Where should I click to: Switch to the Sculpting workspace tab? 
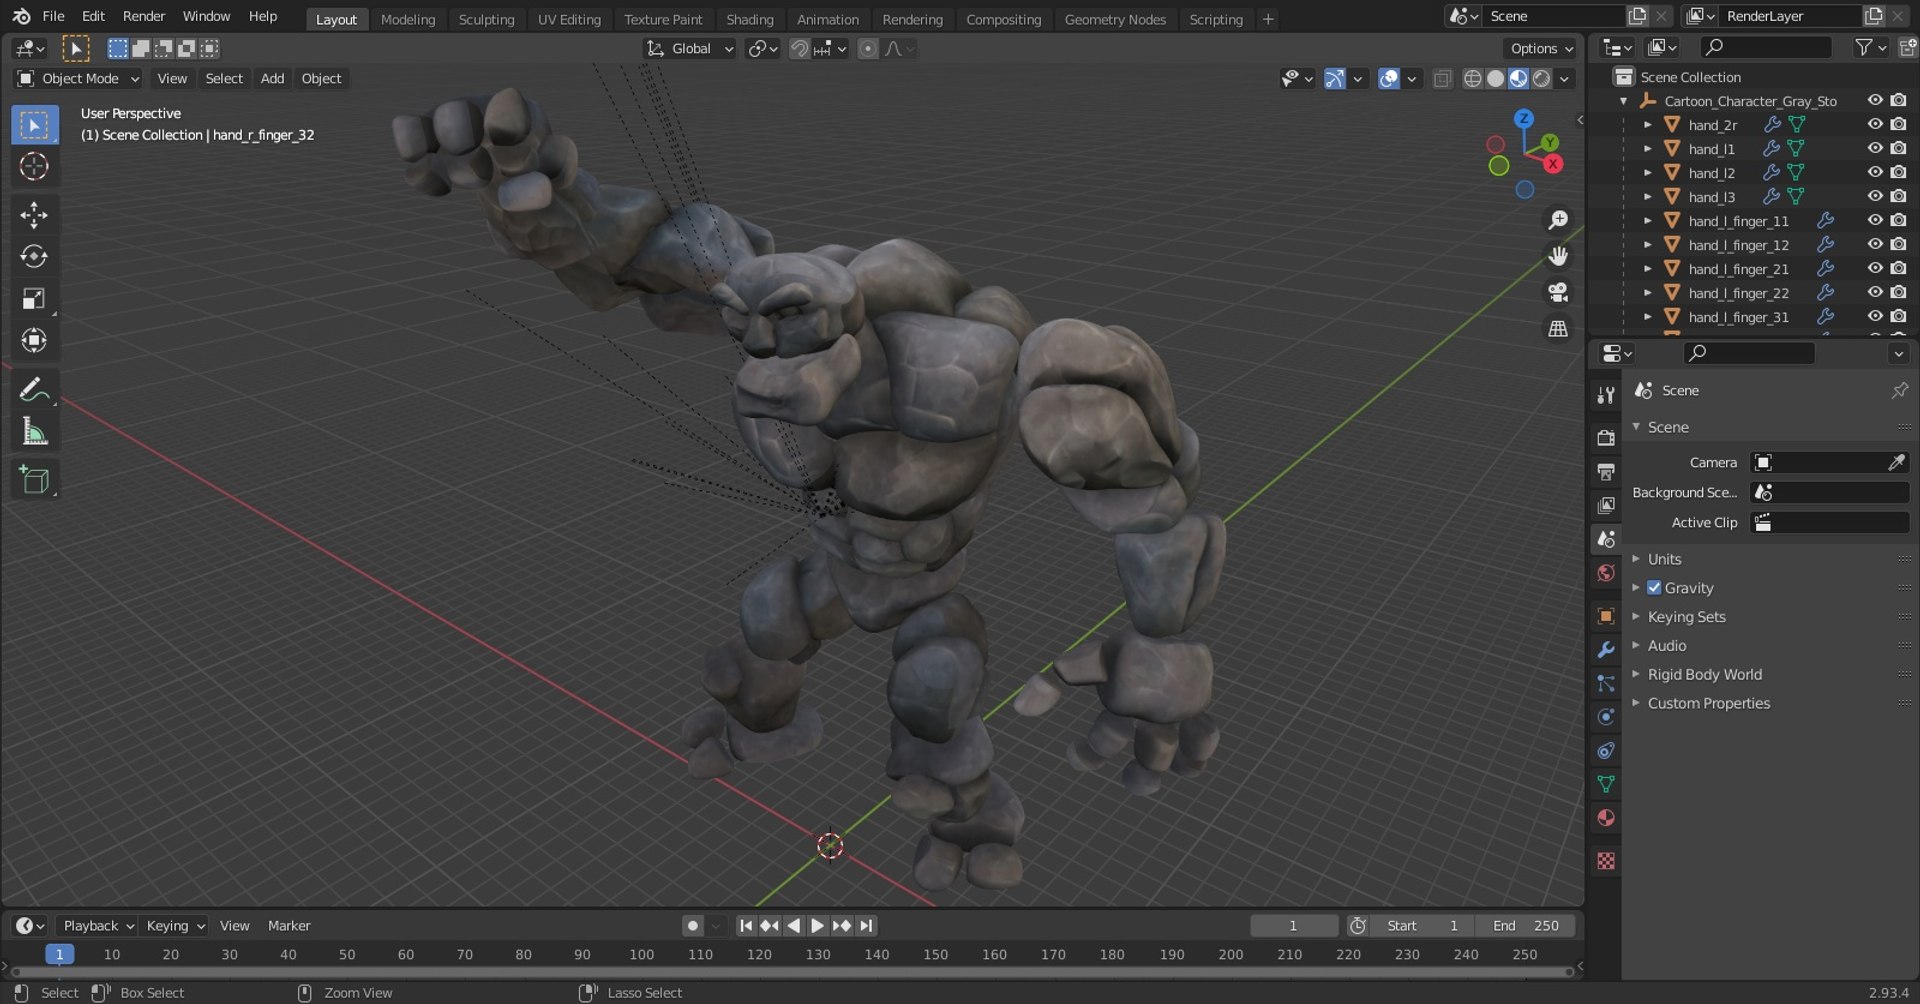(486, 19)
